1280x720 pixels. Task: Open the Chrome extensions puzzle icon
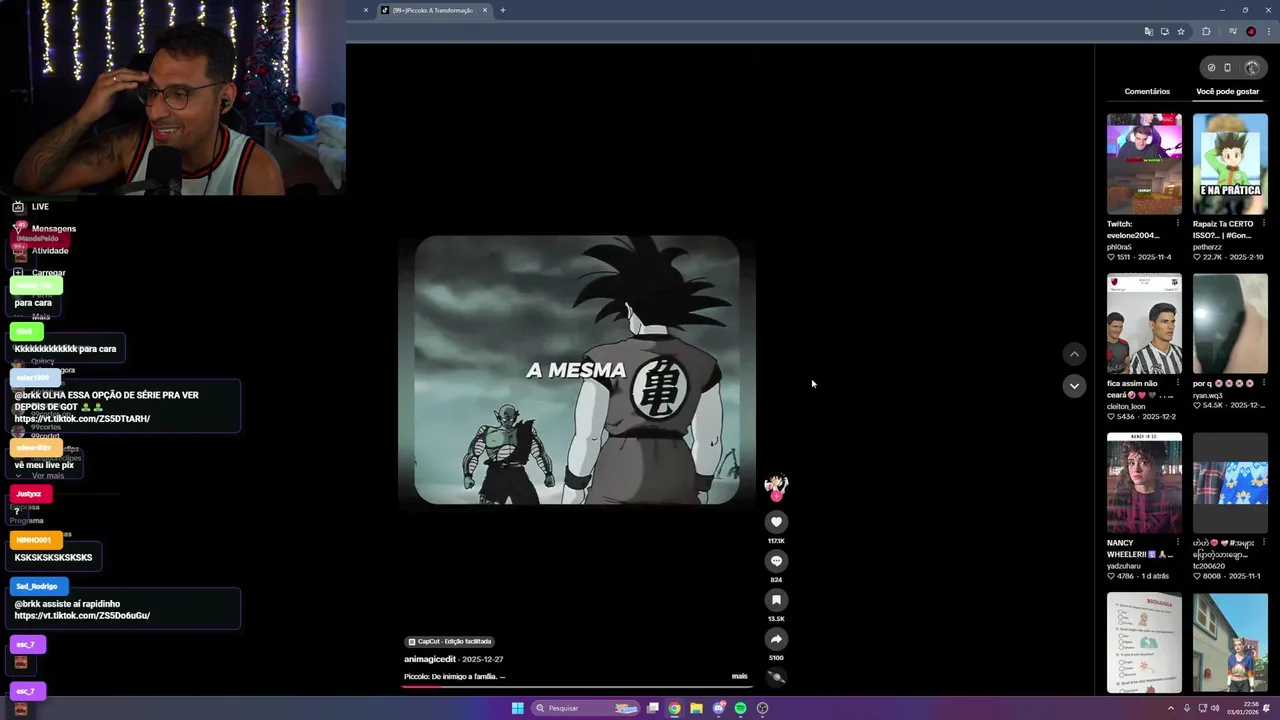click(x=1206, y=32)
